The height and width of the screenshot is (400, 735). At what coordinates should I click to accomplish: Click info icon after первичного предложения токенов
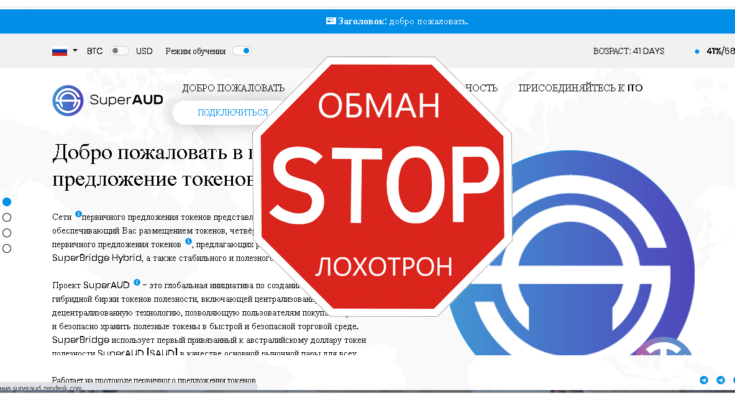coord(188,242)
